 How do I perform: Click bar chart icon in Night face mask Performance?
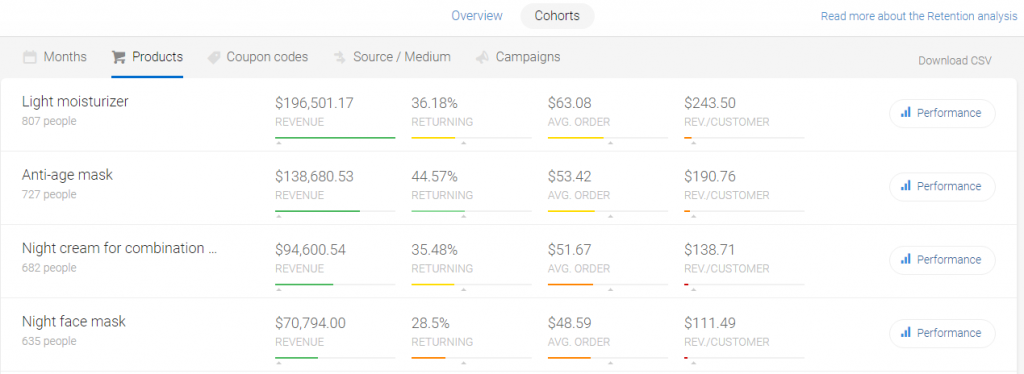(x=905, y=332)
